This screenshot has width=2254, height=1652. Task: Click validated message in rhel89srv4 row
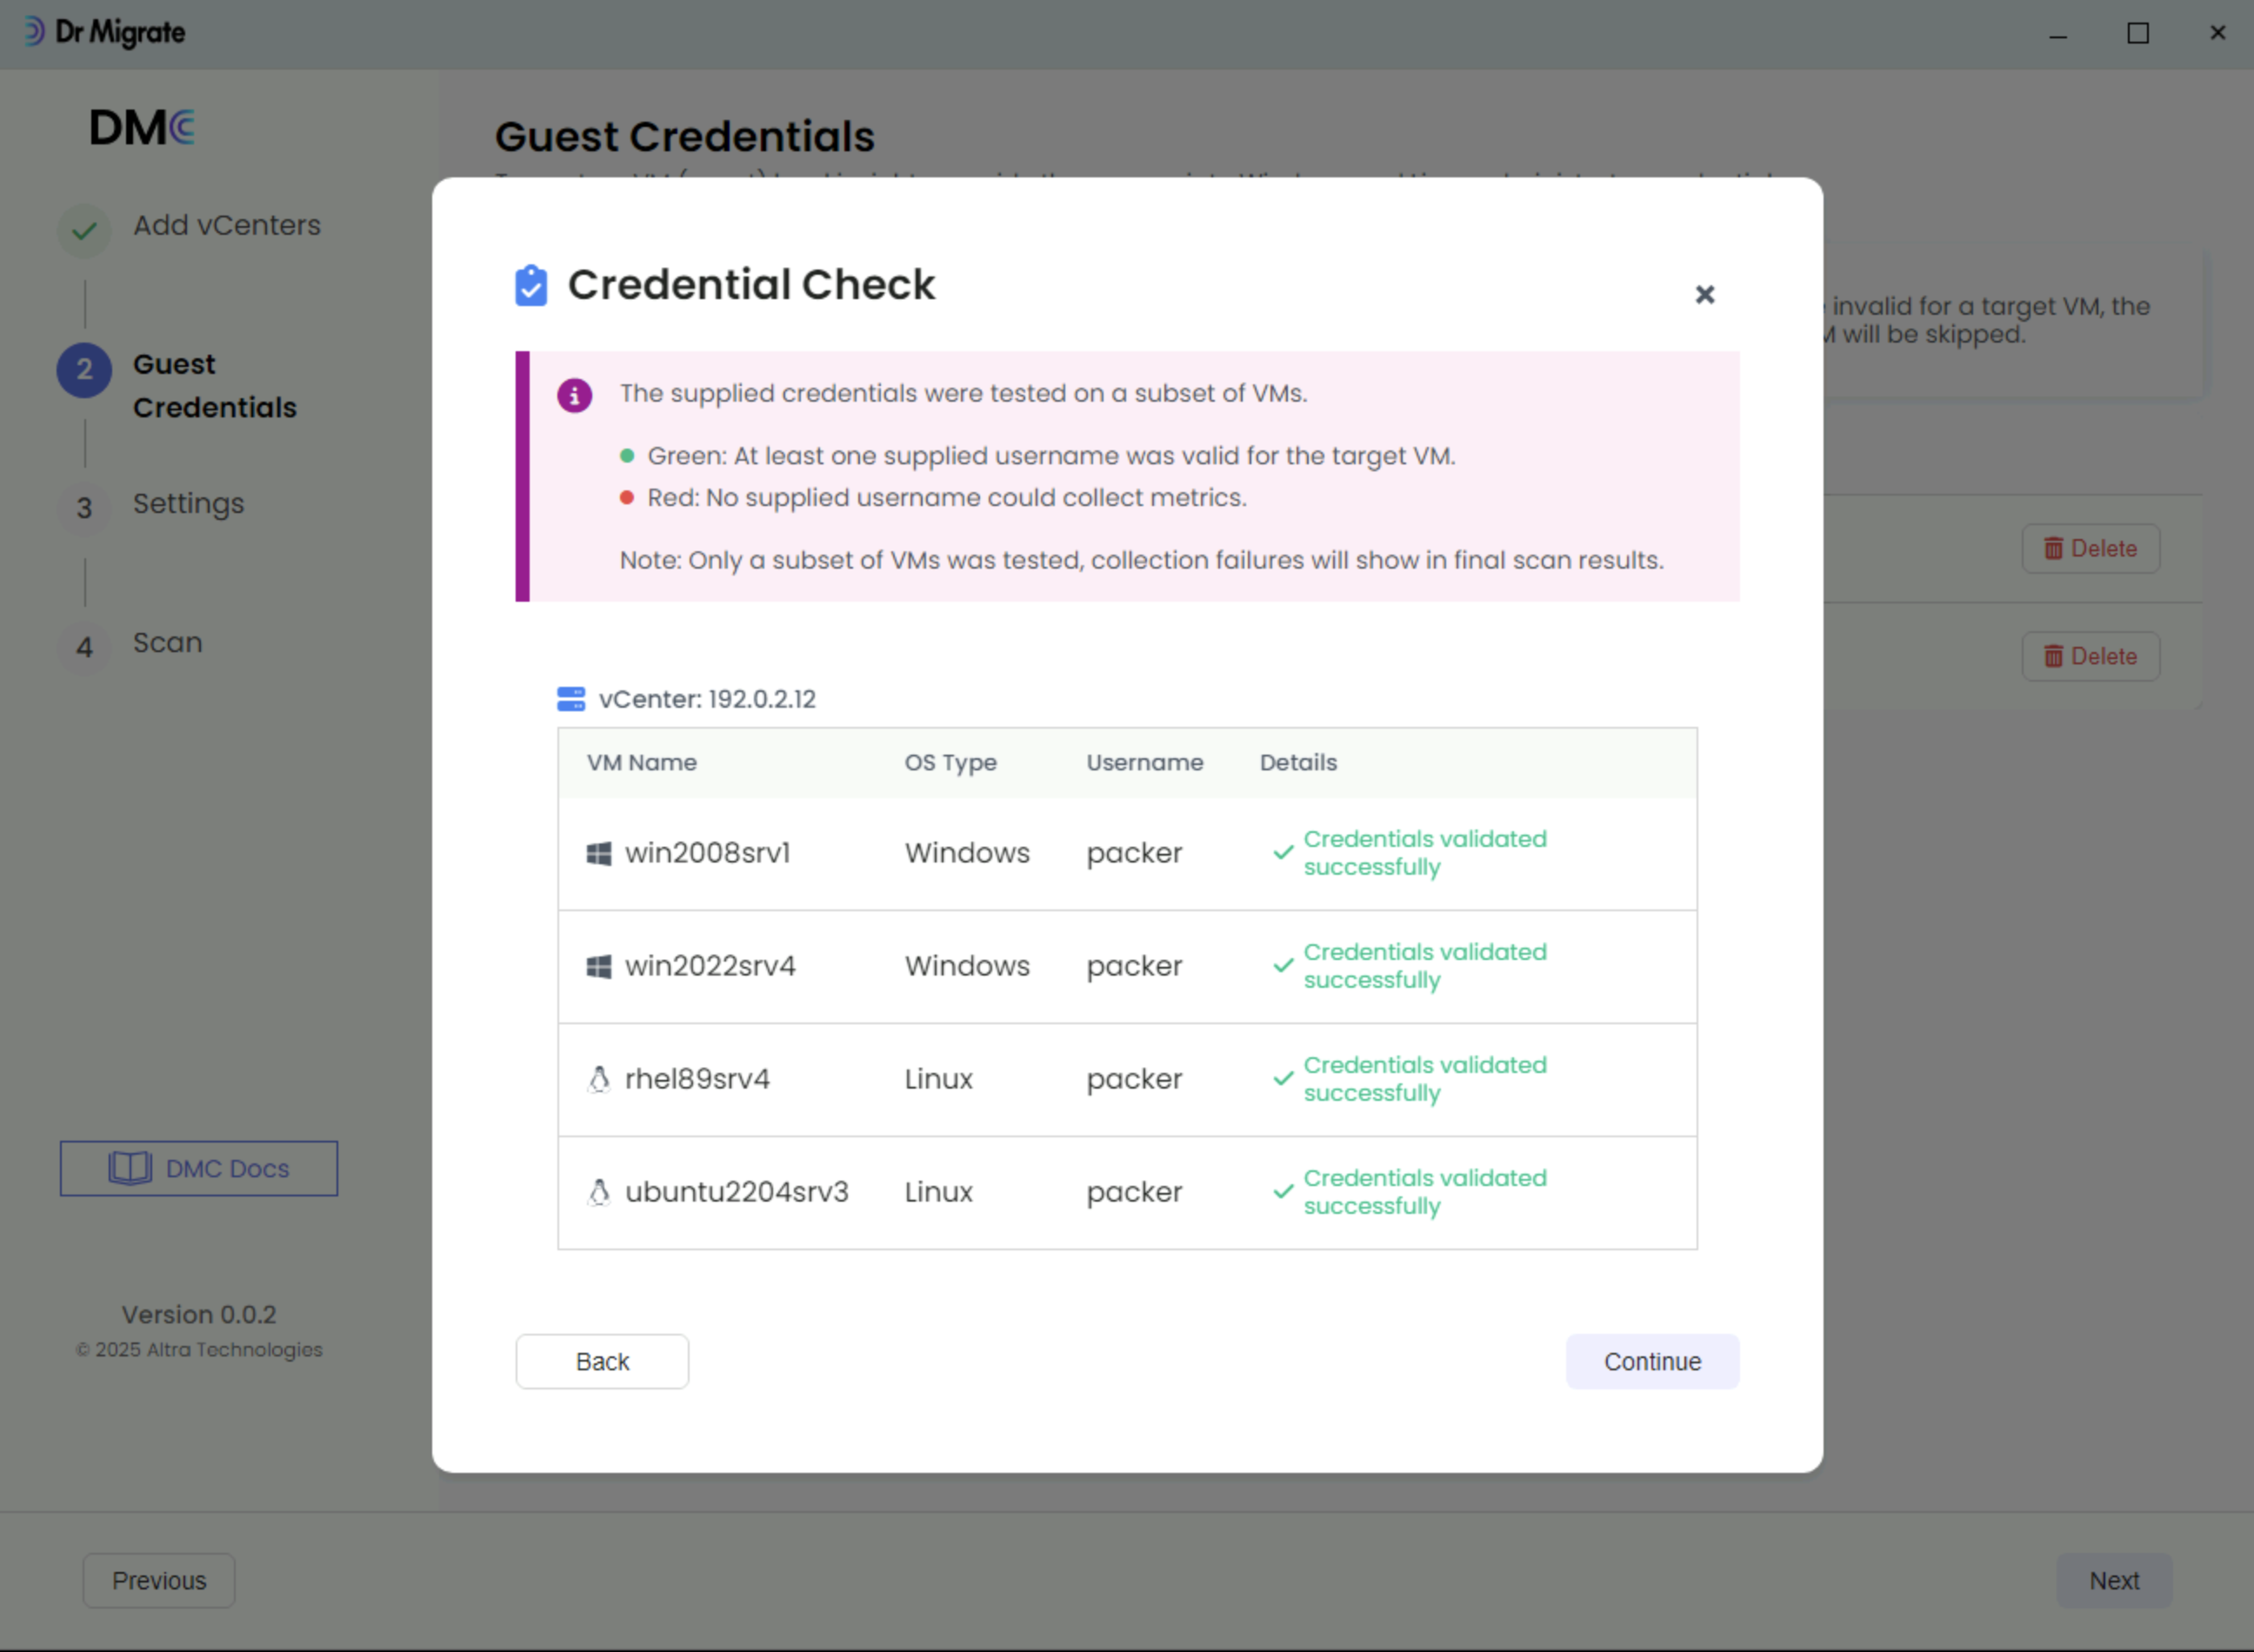1425,1079
